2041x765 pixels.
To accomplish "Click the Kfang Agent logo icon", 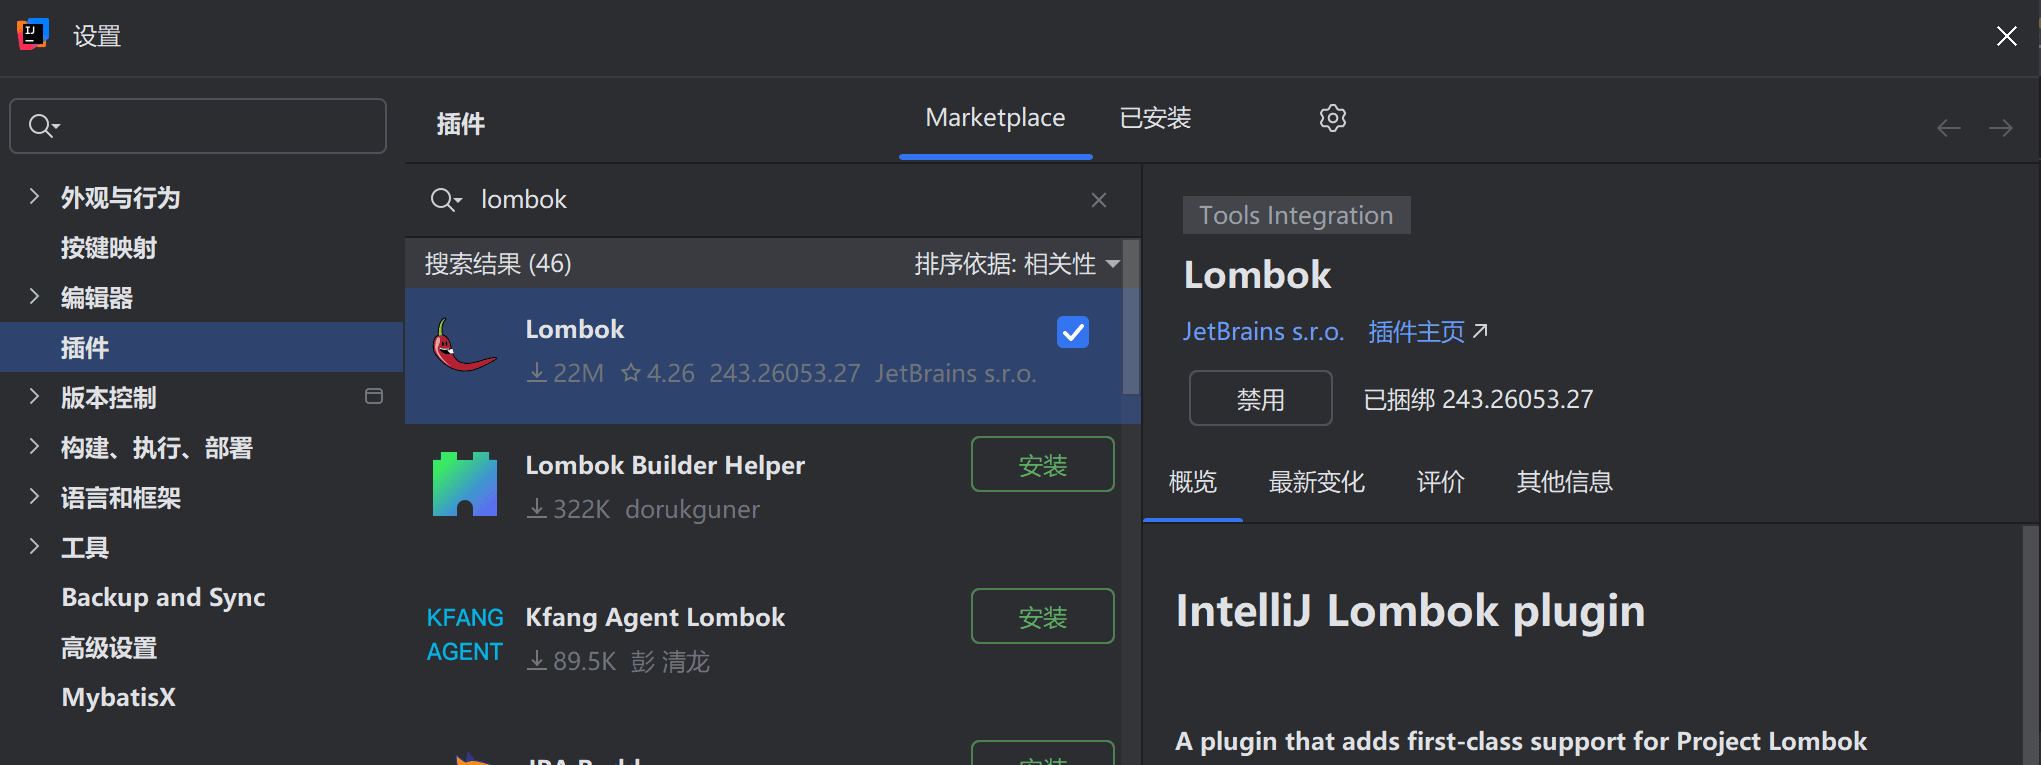I will (464, 635).
